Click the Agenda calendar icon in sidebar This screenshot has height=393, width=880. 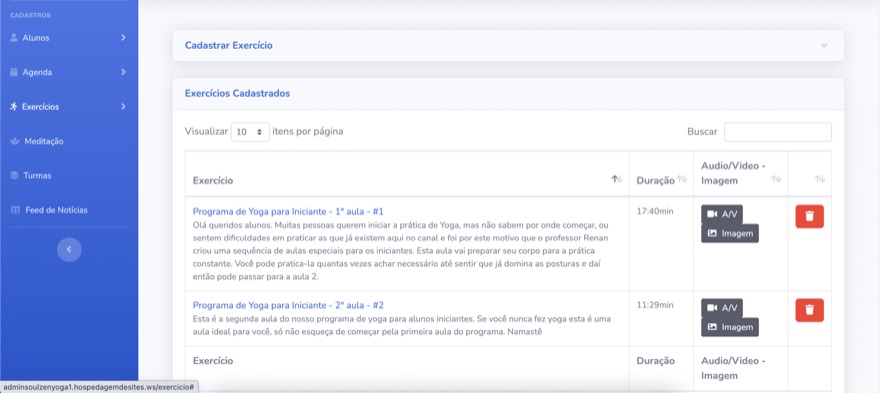[x=14, y=72]
